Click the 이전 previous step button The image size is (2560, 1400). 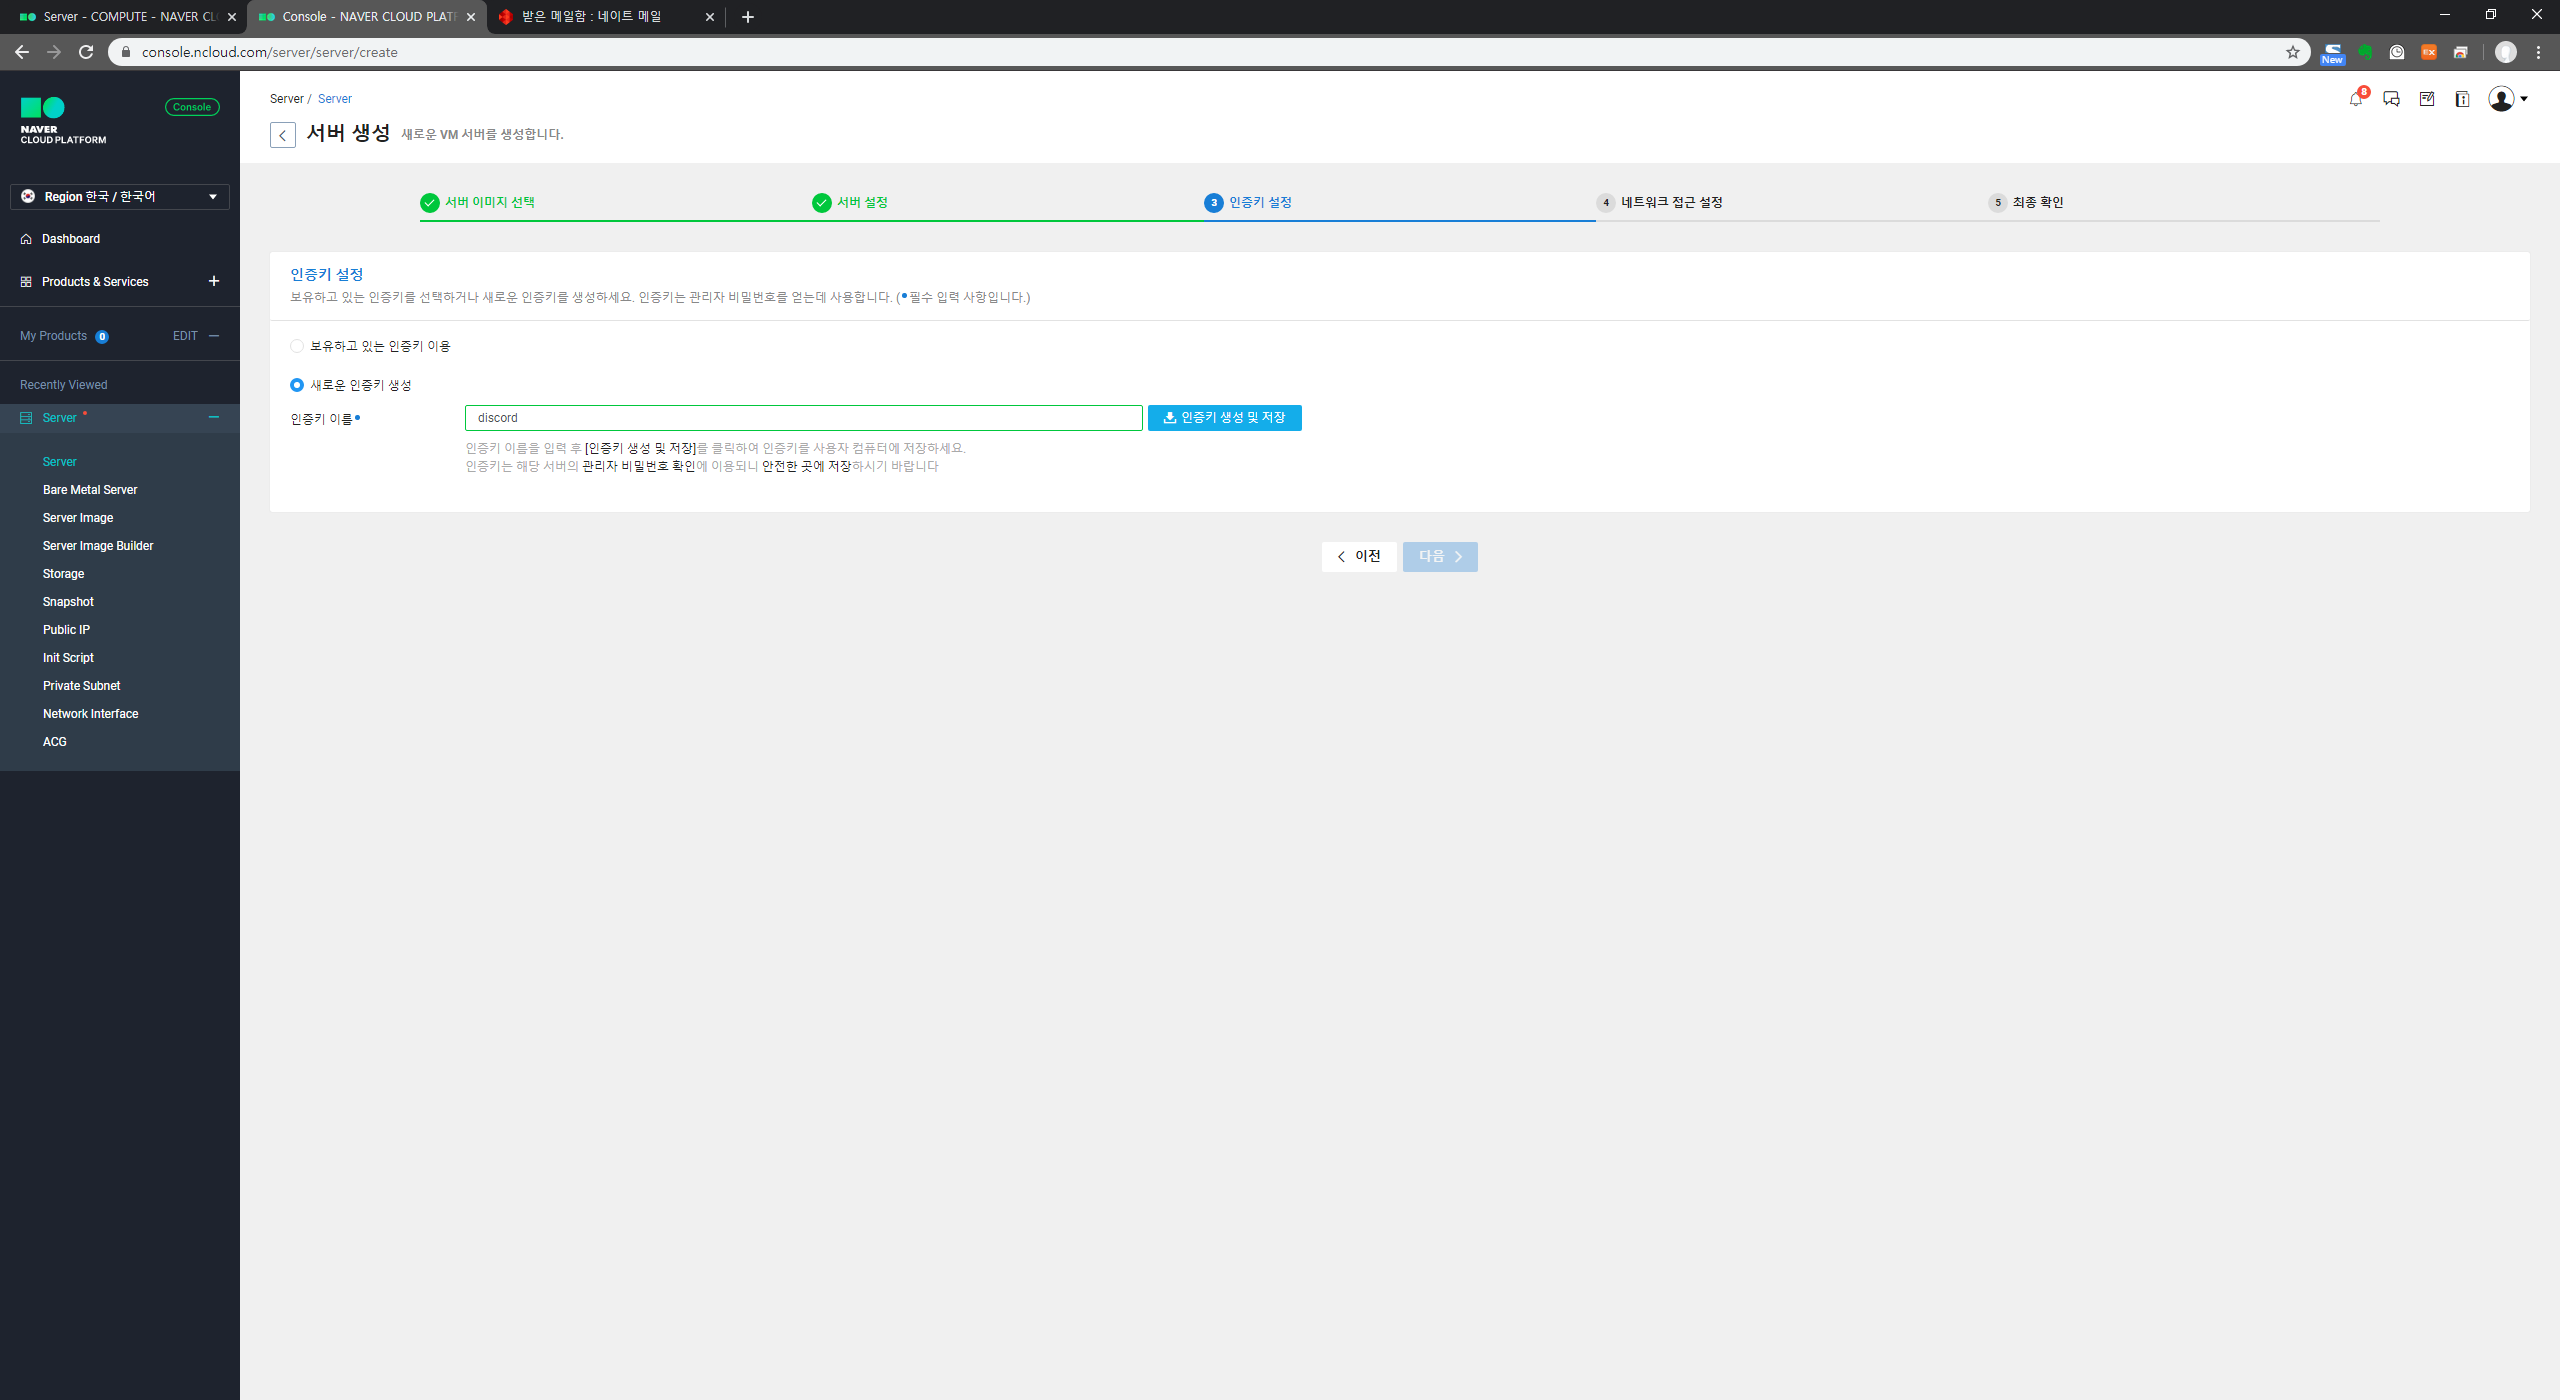pyautogui.click(x=1358, y=557)
